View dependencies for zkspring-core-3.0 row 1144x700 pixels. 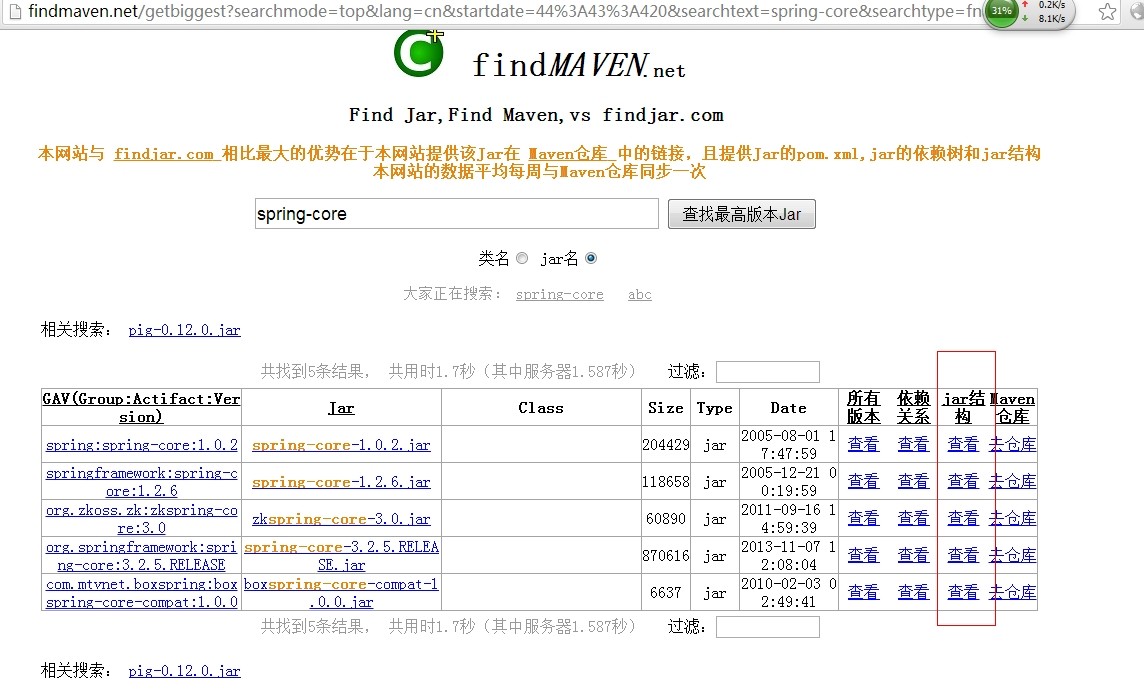pyautogui.click(x=913, y=518)
